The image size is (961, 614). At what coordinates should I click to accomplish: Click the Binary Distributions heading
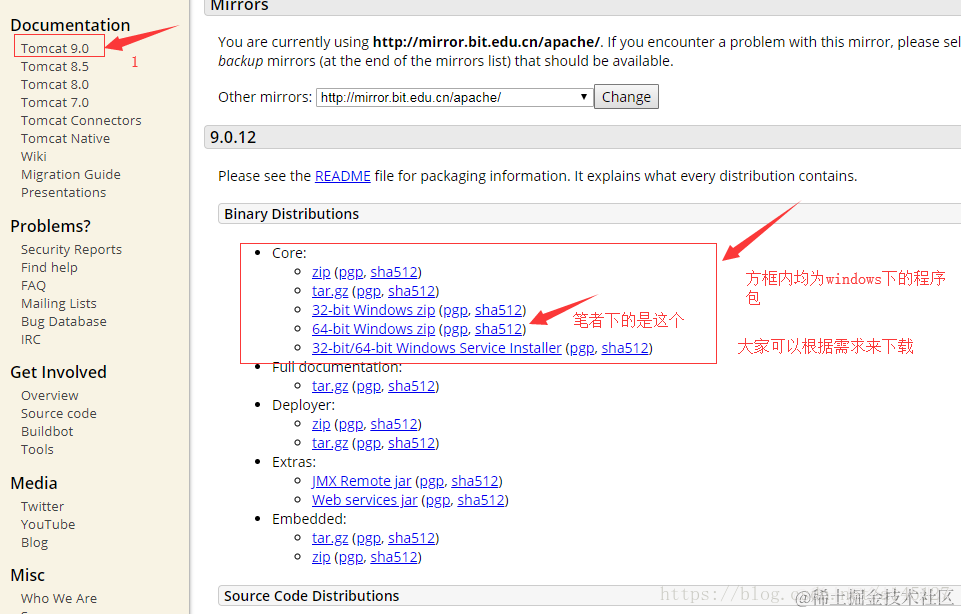(x=291, y=214)
